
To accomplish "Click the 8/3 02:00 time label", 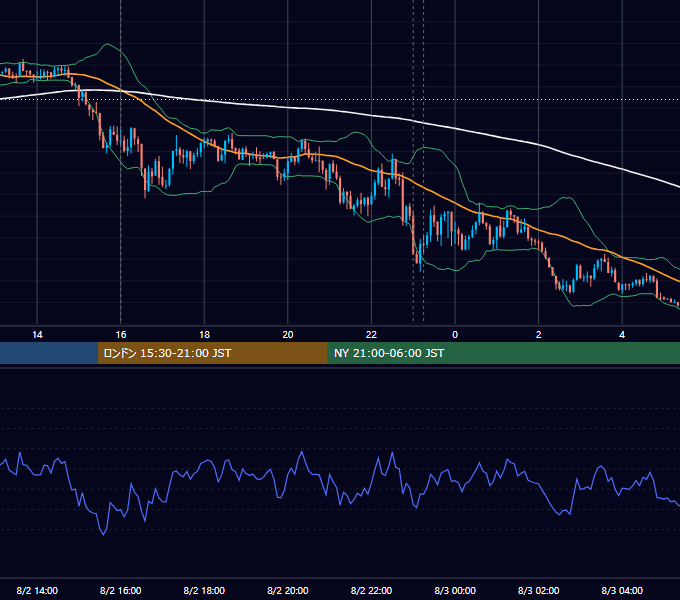I will point(538,590).
